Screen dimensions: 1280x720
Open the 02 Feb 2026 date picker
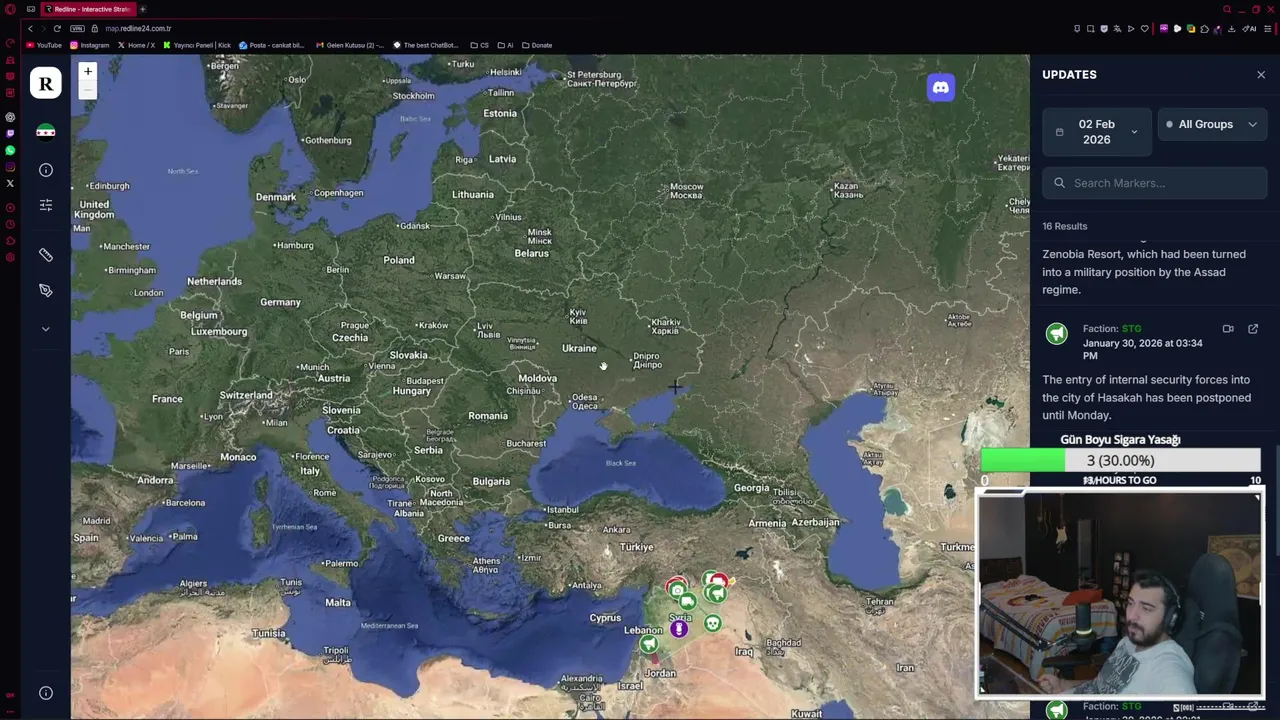(x=1097, y=131)
